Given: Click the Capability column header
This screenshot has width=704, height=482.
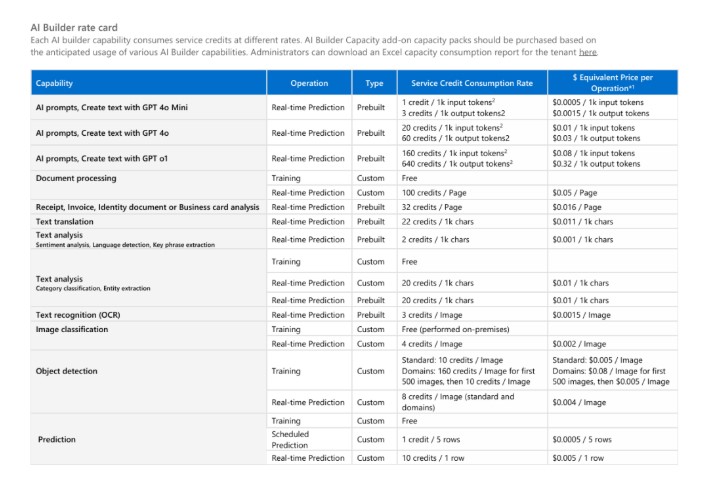Looking at the screenshot, I should coord(54,83).
